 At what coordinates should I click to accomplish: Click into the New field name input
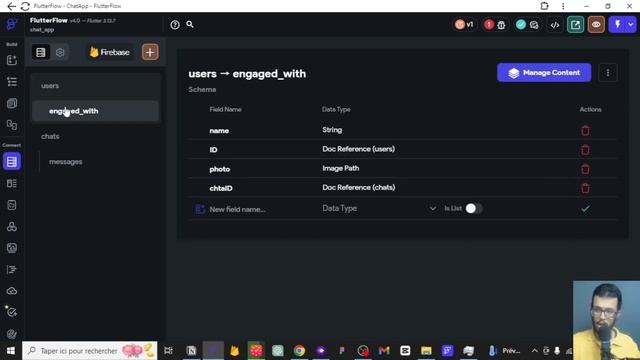(261, 209)
